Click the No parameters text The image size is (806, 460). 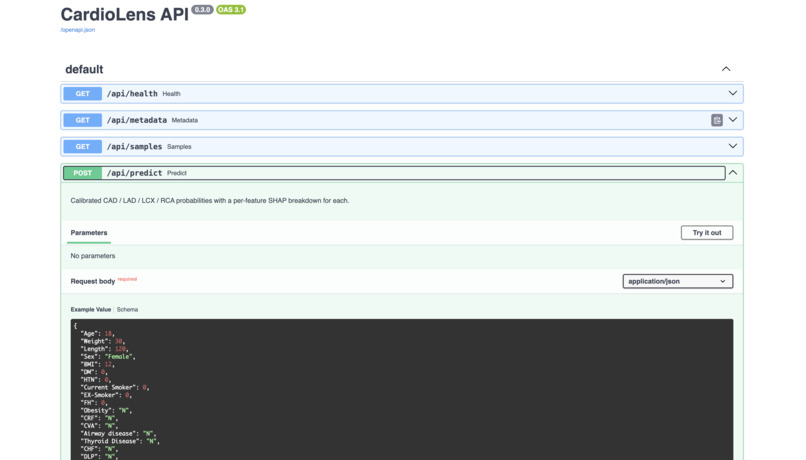[x=93, y=255]
